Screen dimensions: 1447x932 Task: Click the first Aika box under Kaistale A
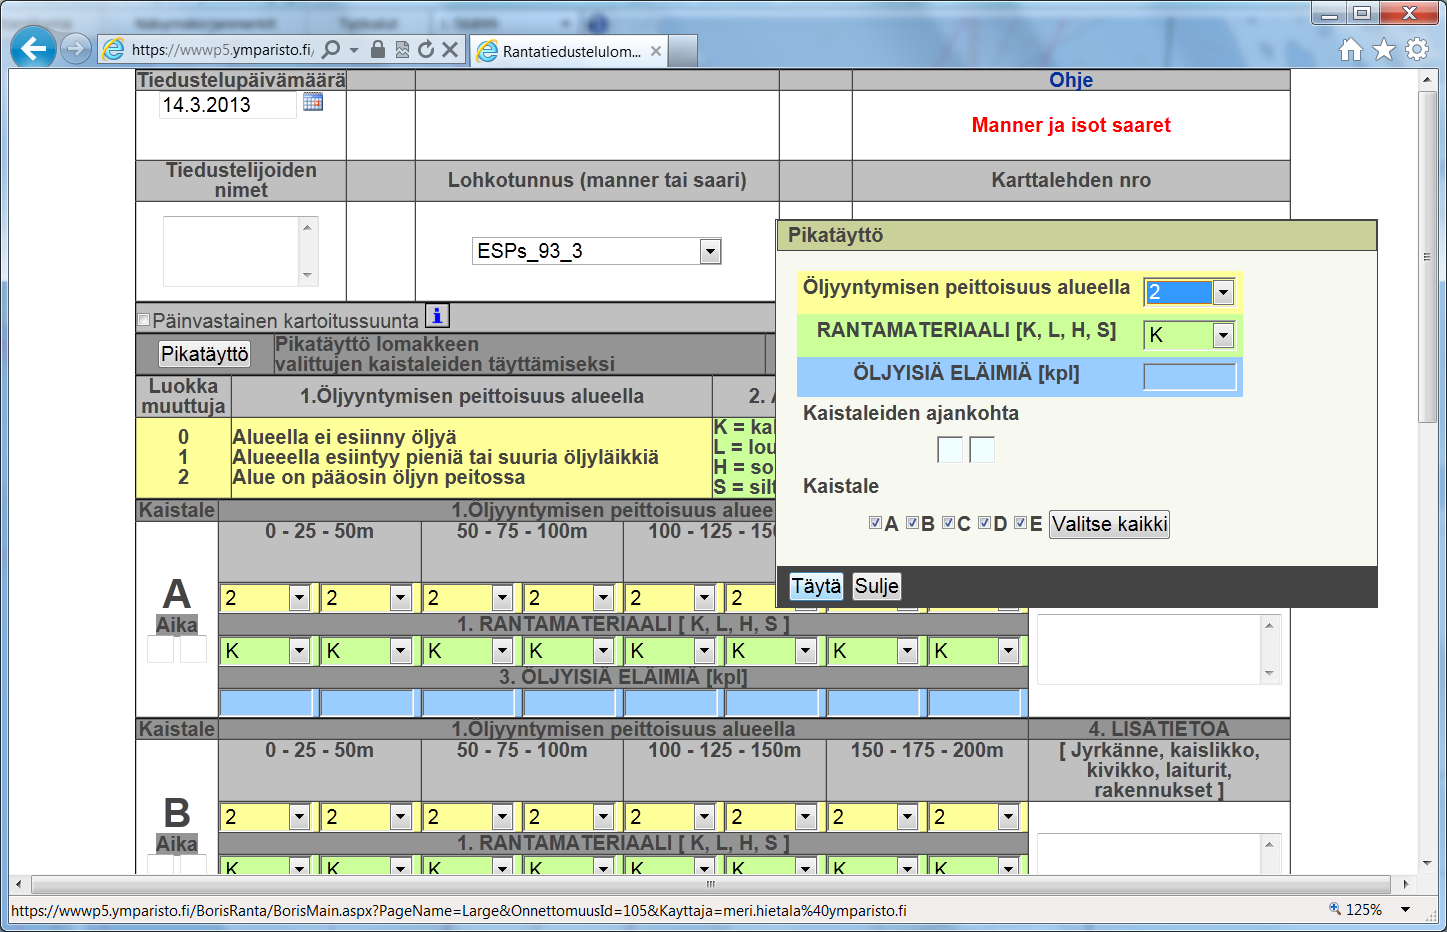click(160, 649)
